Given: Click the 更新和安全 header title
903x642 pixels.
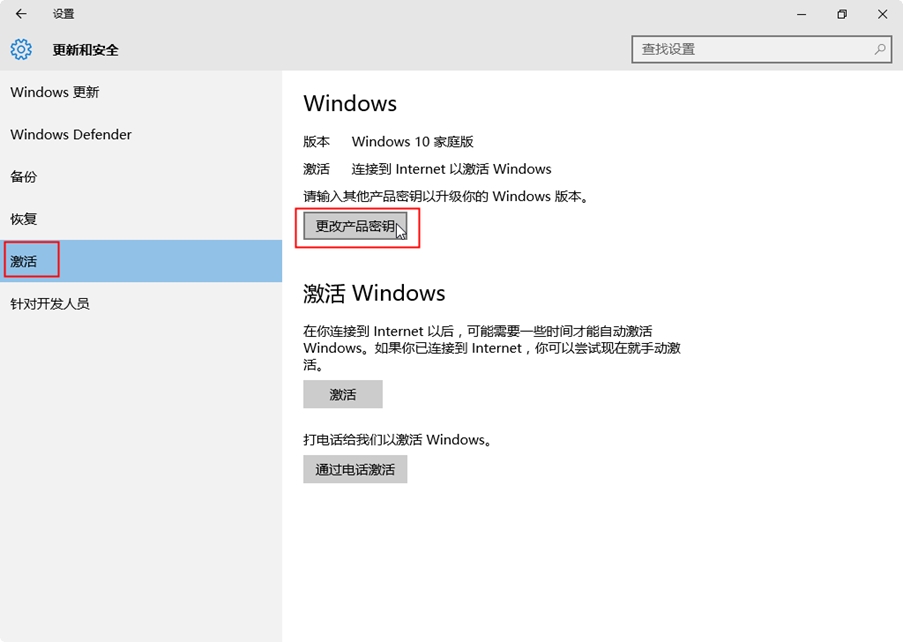Looking at the screenshot, I should tap(86, 50).
